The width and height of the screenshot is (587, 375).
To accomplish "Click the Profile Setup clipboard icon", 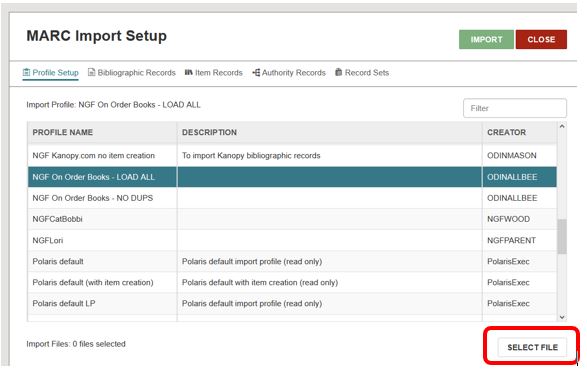I will (26, 72).
